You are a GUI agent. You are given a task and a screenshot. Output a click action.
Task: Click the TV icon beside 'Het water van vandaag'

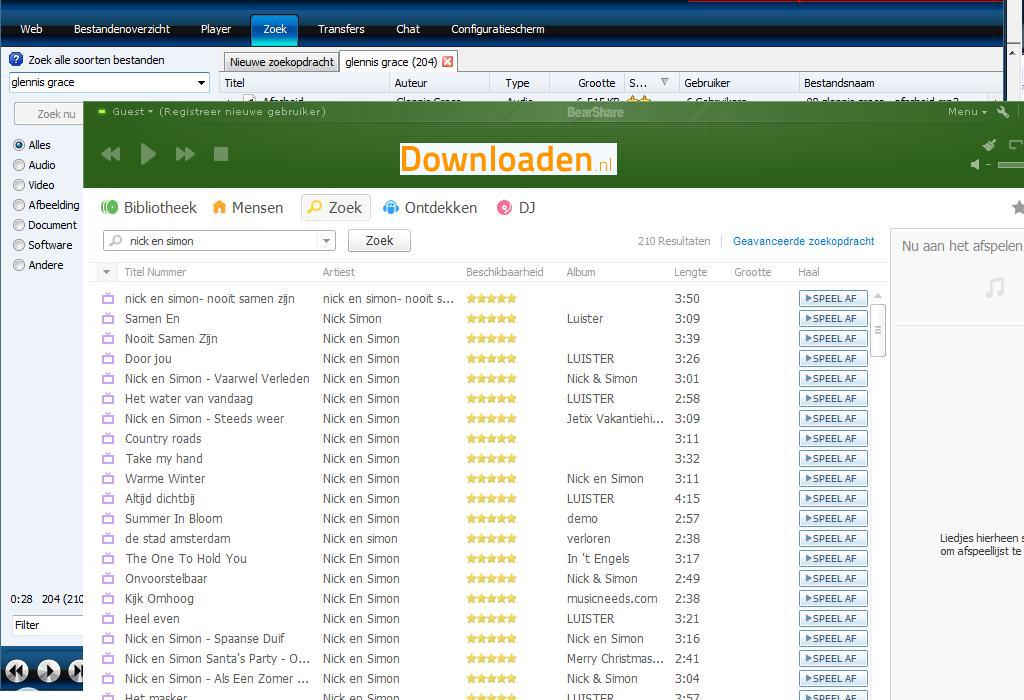(108, 398)
